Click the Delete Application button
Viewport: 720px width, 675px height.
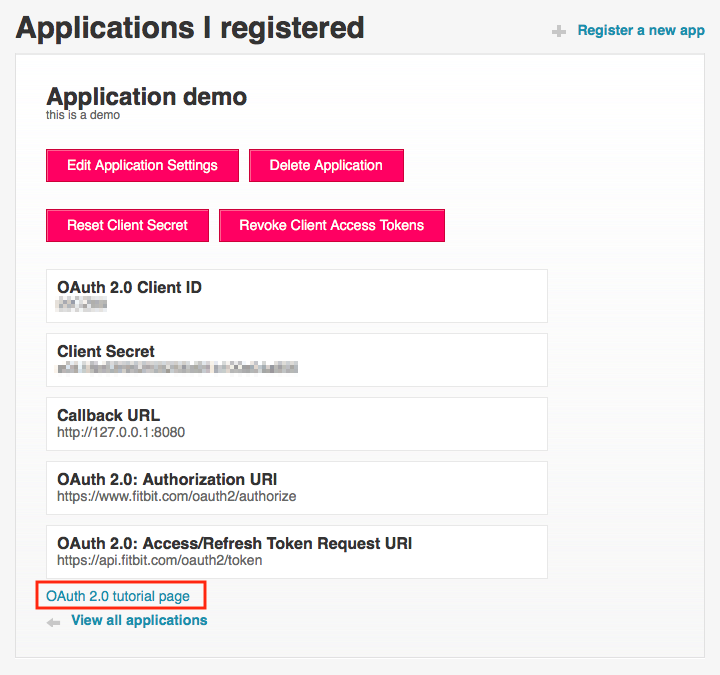click(x=326, y=165)
